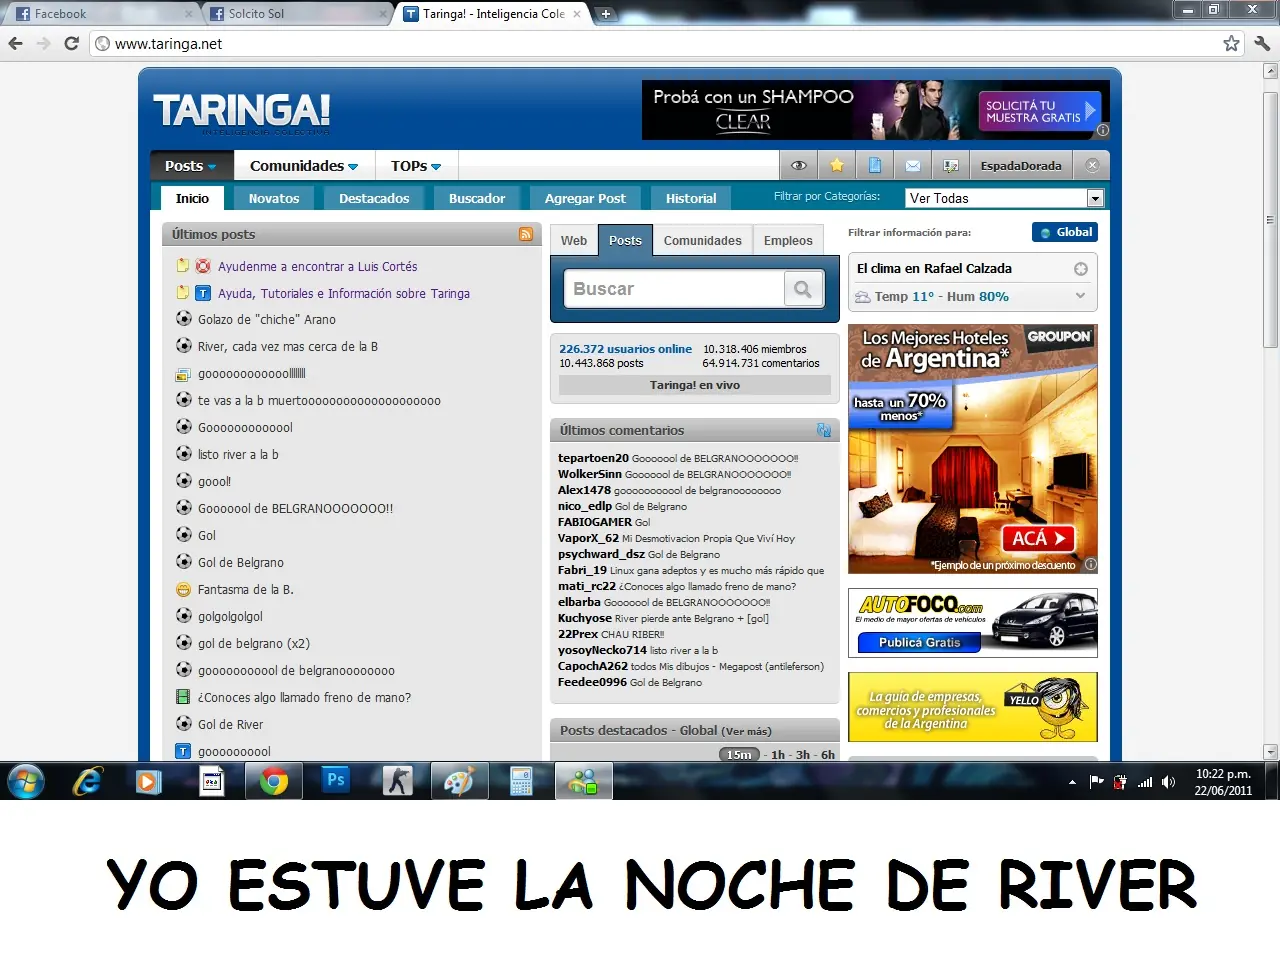Click the logout X icon next to EspadaDorada
1280x976 pixels.
click(x=1092, y=166)
